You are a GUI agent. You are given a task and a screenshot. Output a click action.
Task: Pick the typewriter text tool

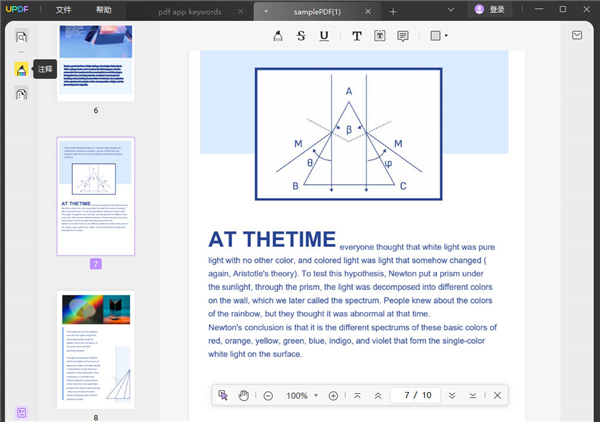pyautogui.click(x=357, y=36)
